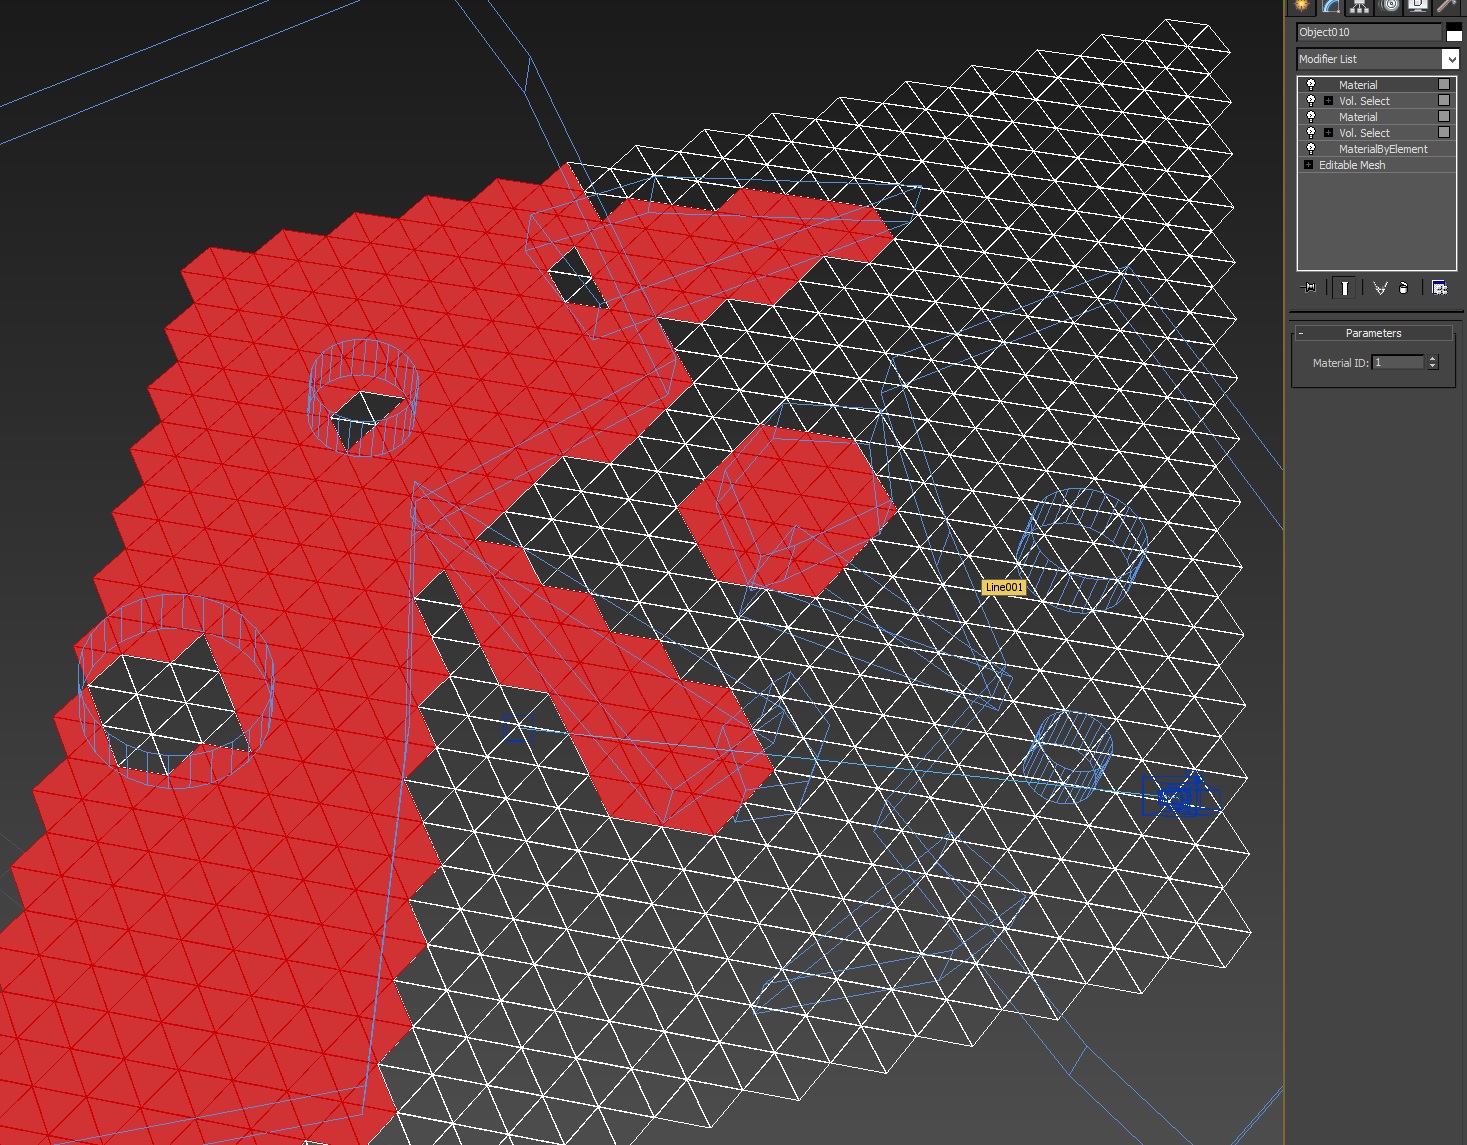Switch to the Modify panel tab

tap(1330, 6)
